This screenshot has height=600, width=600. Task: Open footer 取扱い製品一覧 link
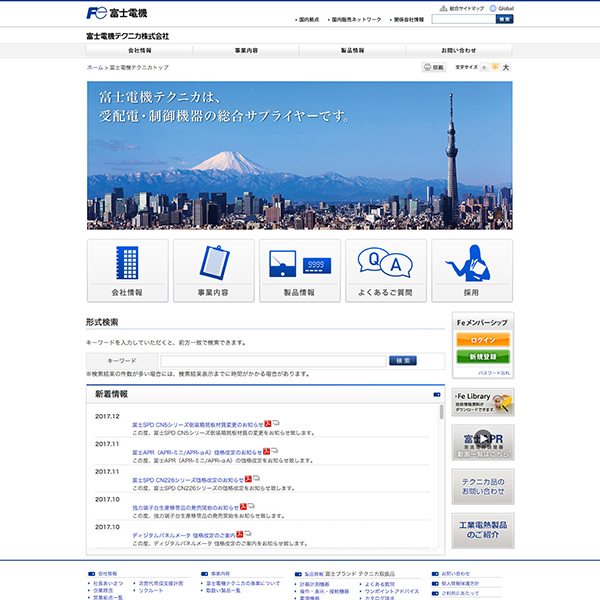pos(223,590)
